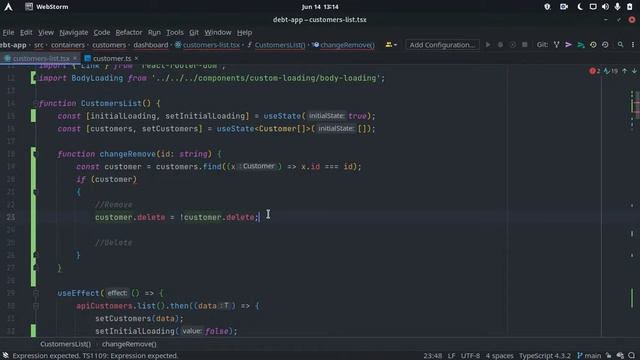Open the Run menu
640x360 pixels.
point(154,32)
